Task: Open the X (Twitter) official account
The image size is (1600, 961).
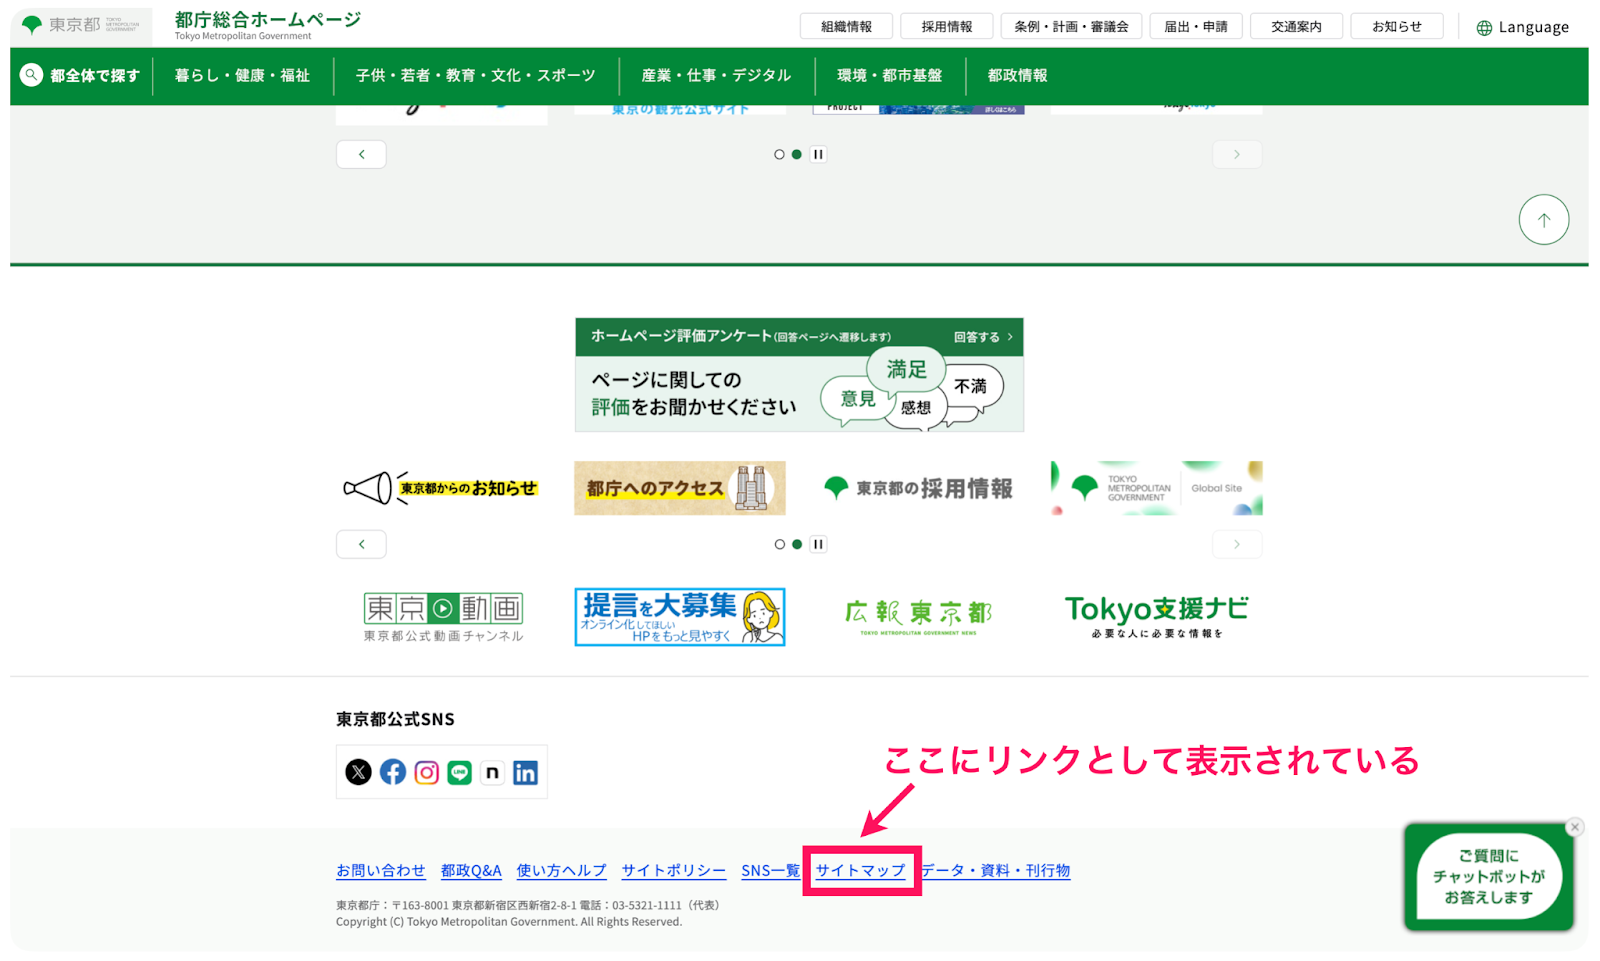Action: coord(359,771)
